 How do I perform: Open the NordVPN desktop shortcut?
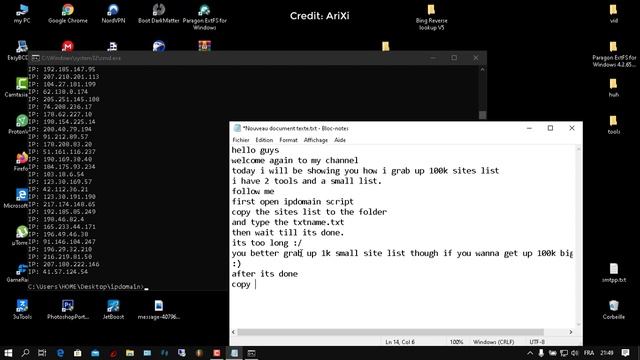pos(113,13)
